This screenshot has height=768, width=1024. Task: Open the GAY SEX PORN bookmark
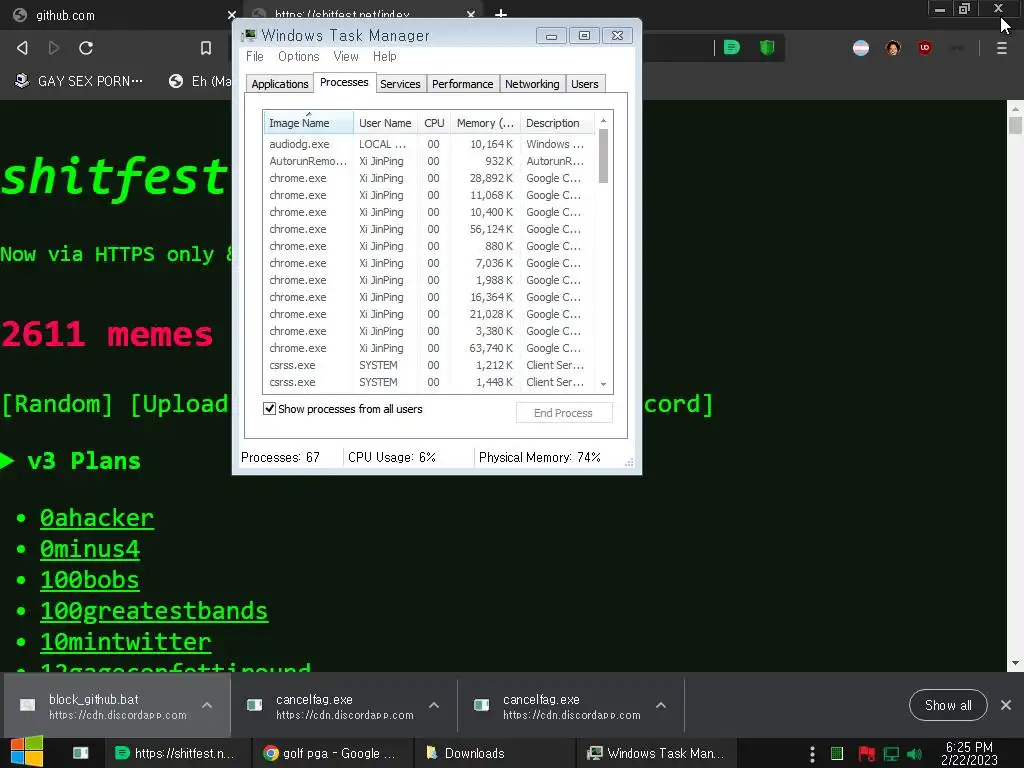pyautogui.click(x=79, y=81)
